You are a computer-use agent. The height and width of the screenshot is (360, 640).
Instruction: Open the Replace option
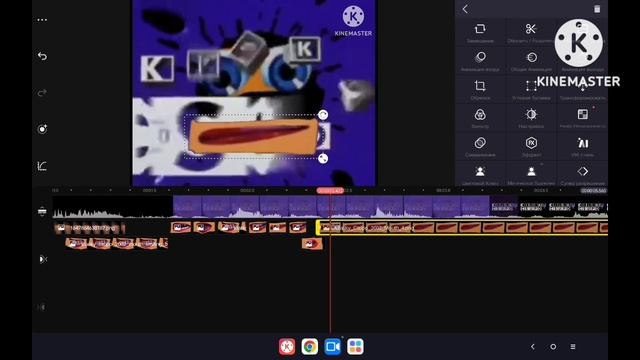pyautogui.click(x=480, y=32)
